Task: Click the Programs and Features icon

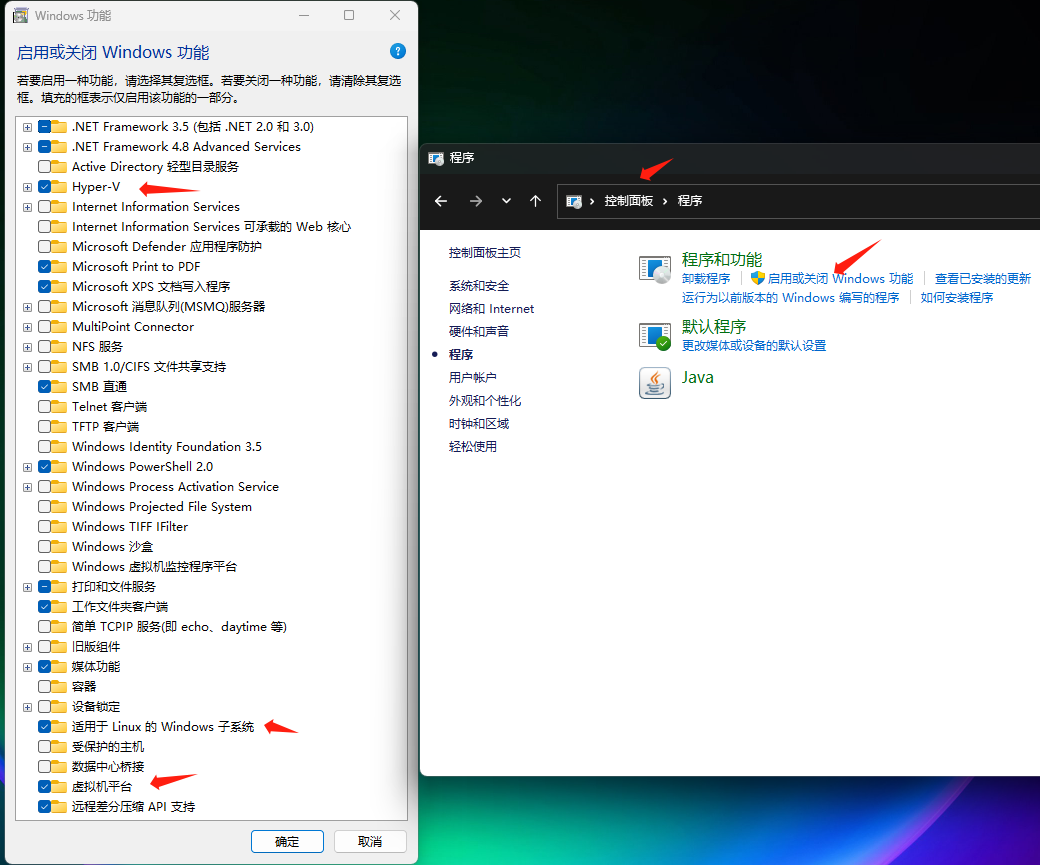Action: coord(655,269)
